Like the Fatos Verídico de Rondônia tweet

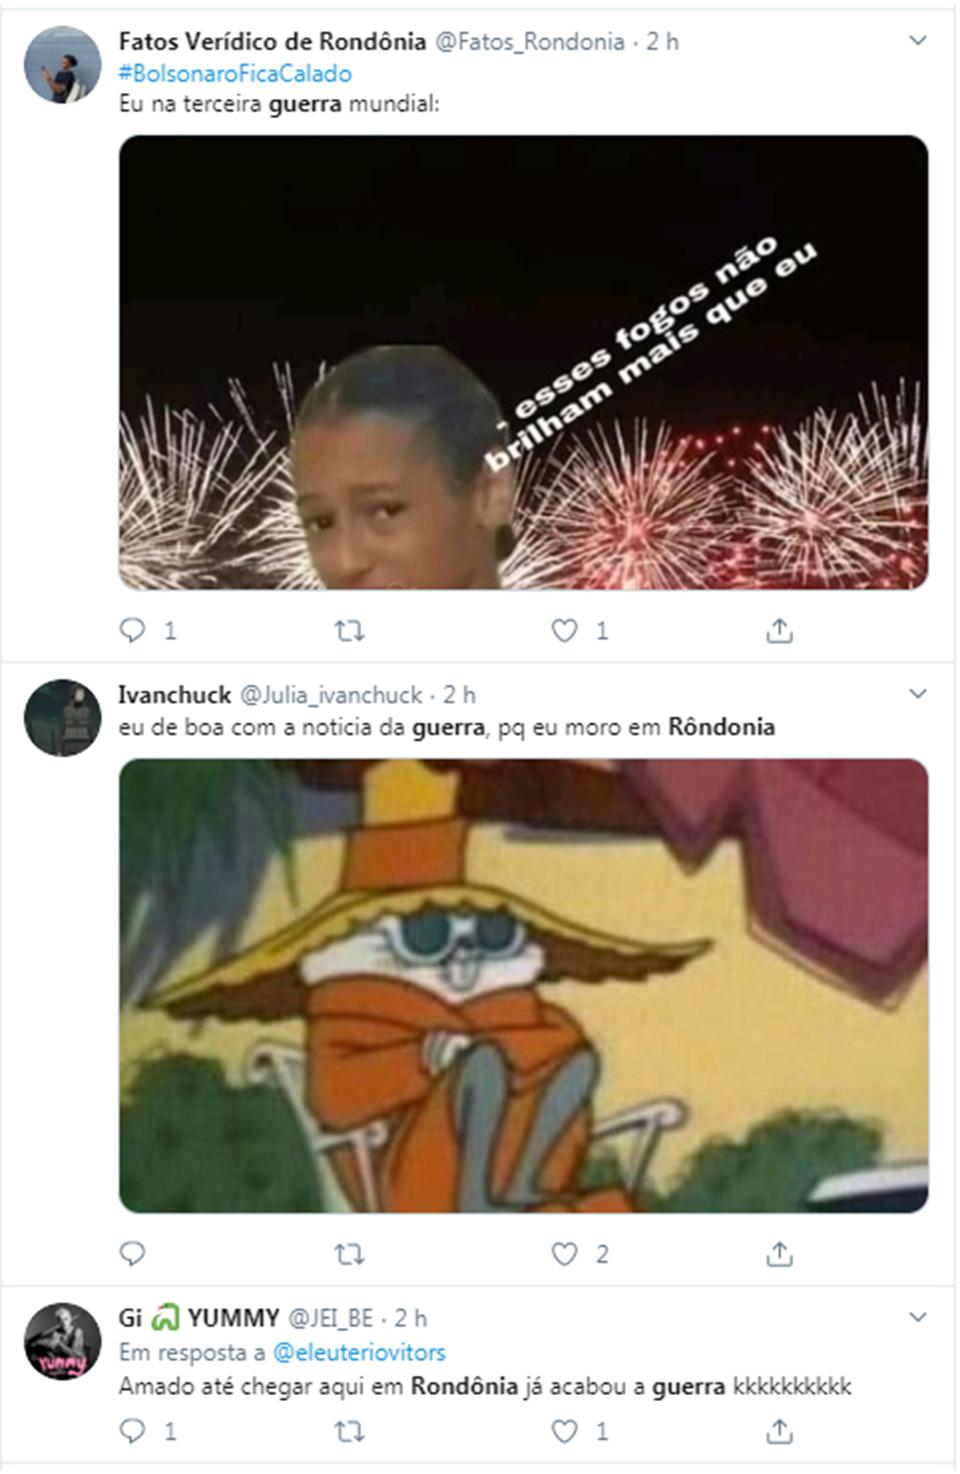coord(565,630)
